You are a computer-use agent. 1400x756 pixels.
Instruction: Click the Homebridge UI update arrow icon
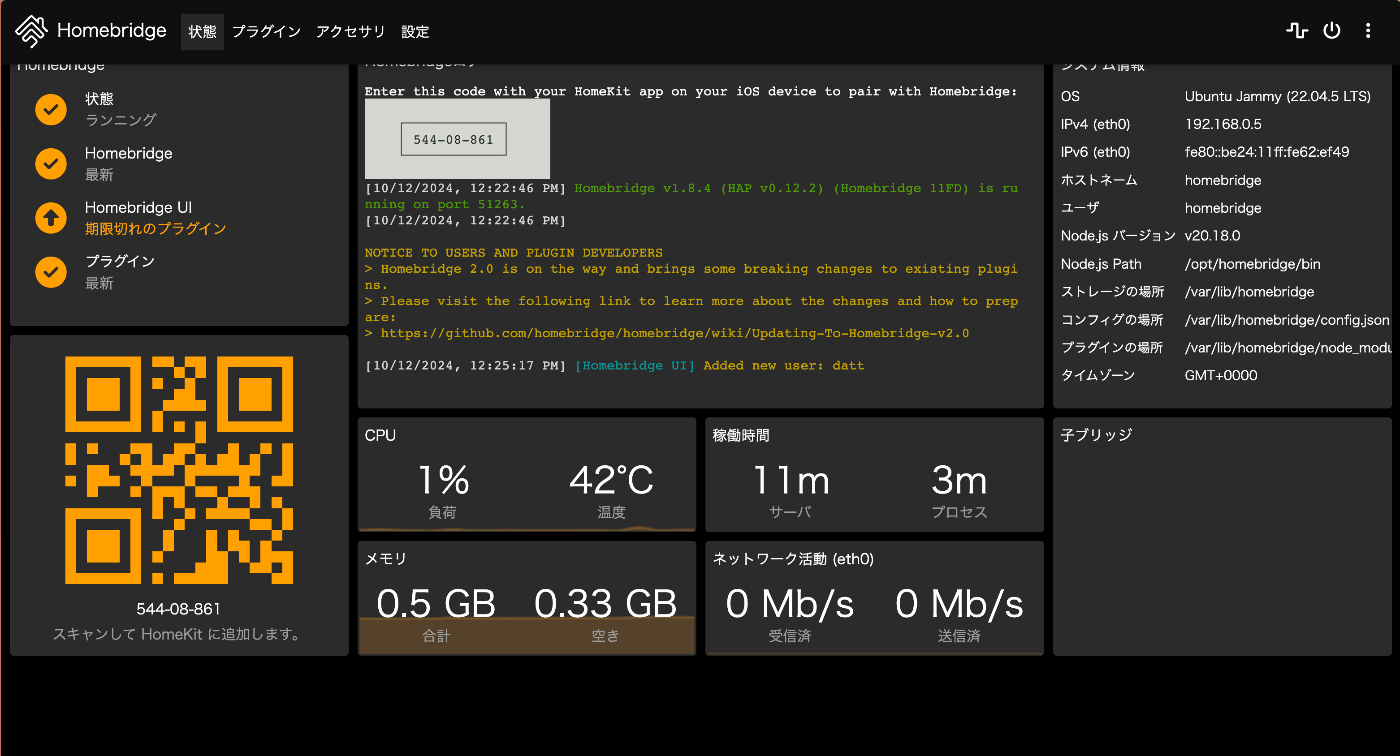pos(51,217)
